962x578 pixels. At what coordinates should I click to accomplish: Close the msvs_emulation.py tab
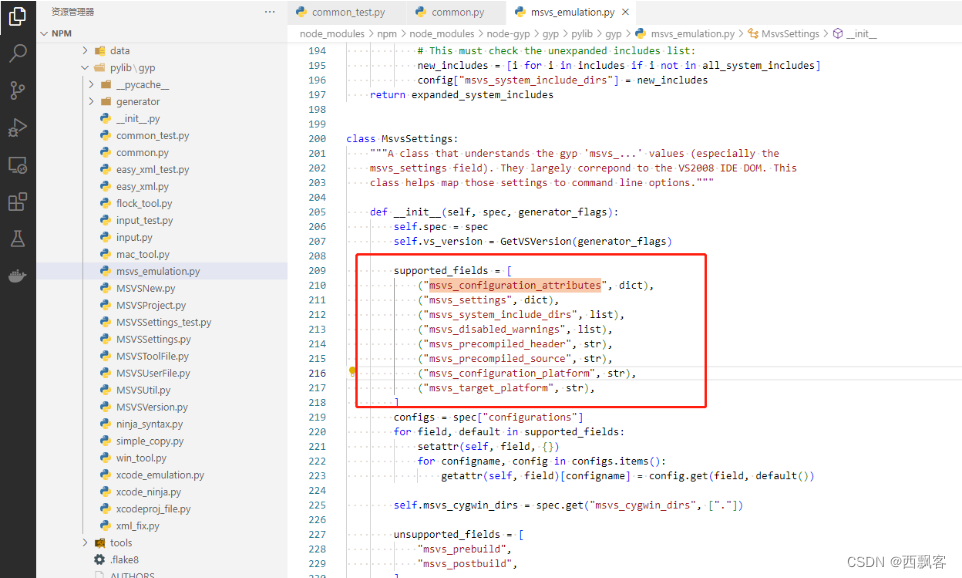627,13
